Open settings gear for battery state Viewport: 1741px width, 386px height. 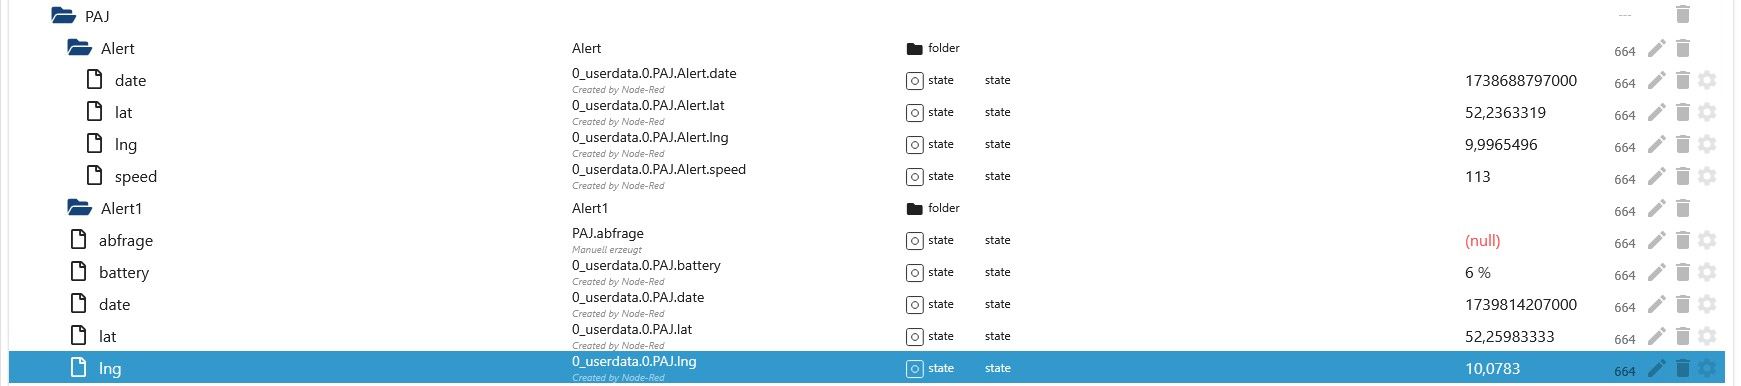(1707, 272)
